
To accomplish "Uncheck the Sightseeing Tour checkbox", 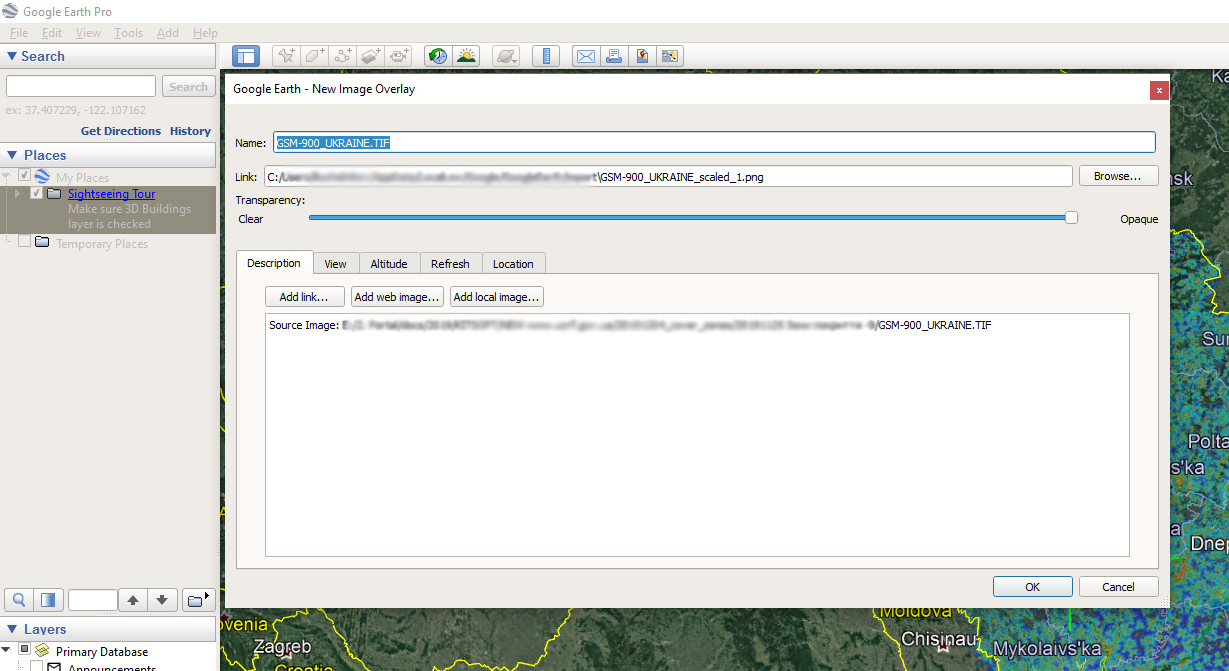I will (x=37, y=193).
